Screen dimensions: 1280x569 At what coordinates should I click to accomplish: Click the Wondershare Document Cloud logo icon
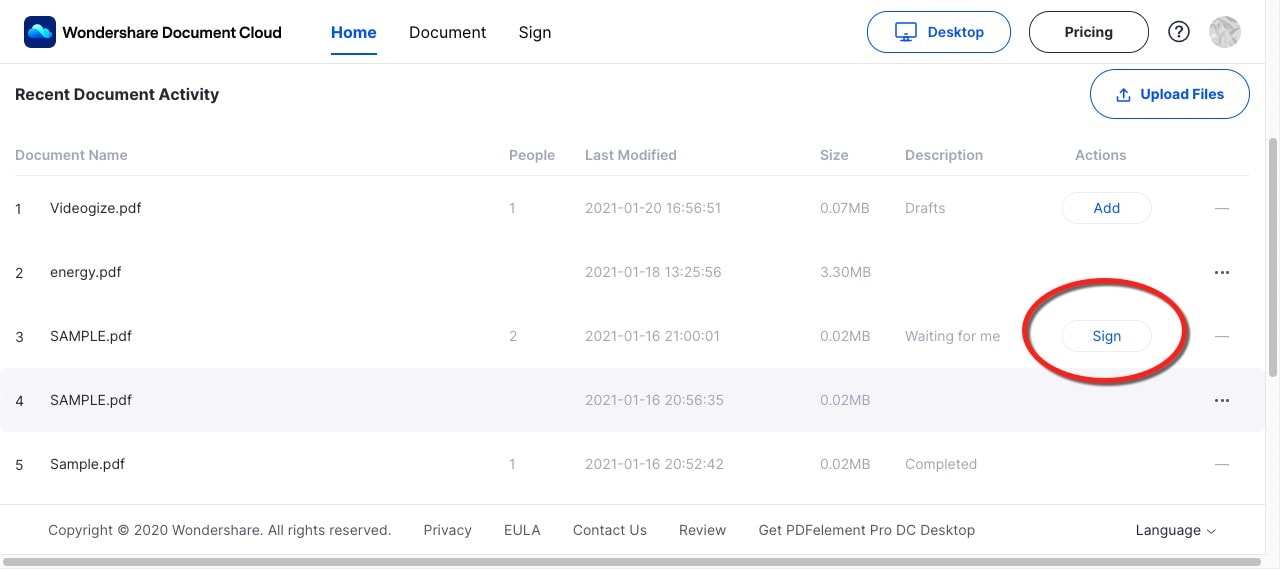[x=40, y=32]
